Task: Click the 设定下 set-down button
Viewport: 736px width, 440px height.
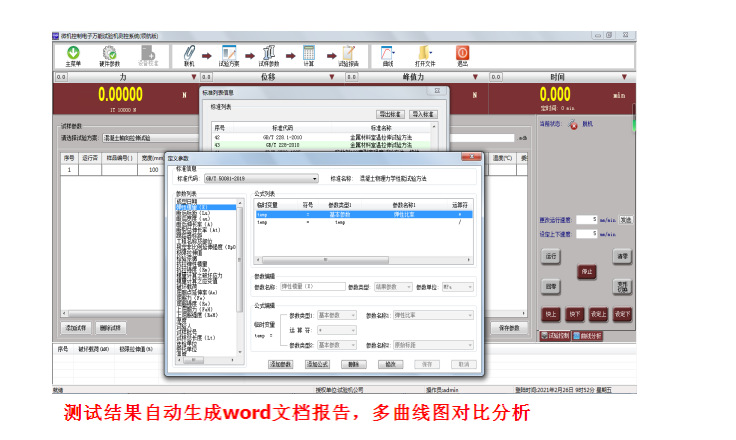Action: [x=622, y=314]
